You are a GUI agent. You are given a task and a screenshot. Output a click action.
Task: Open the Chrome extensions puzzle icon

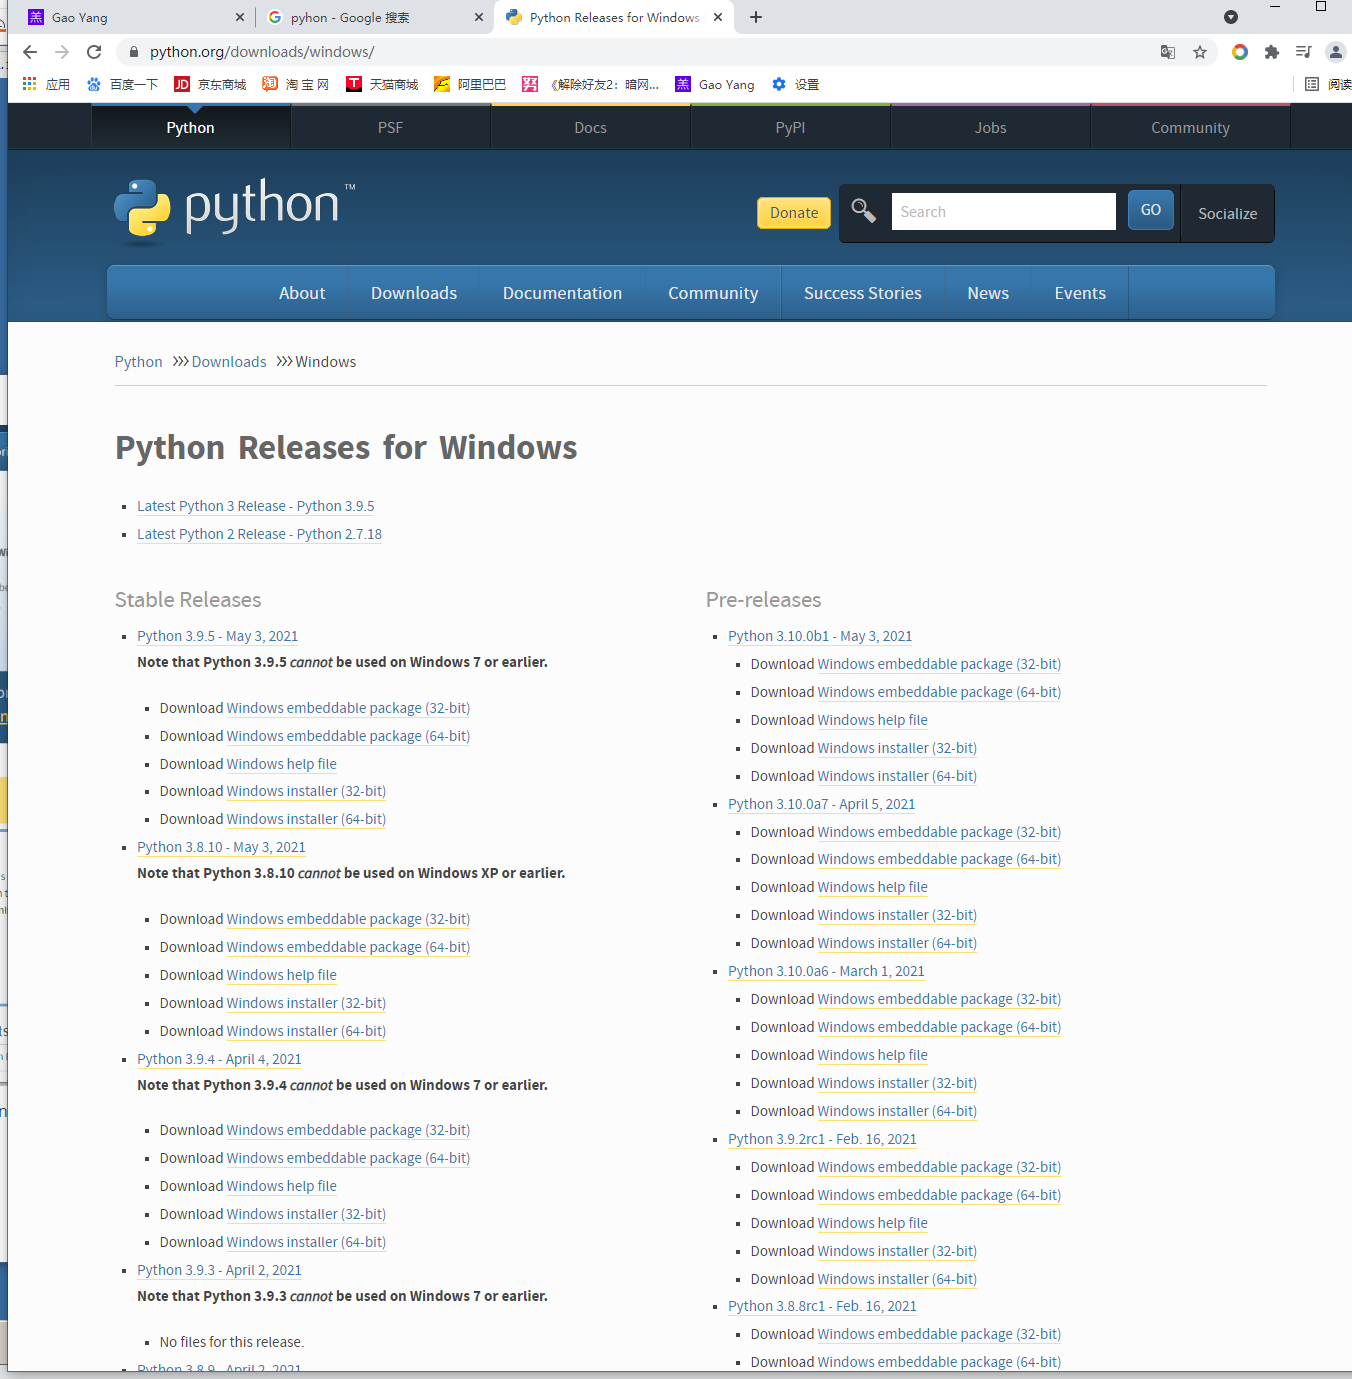tap(1271, 52)
